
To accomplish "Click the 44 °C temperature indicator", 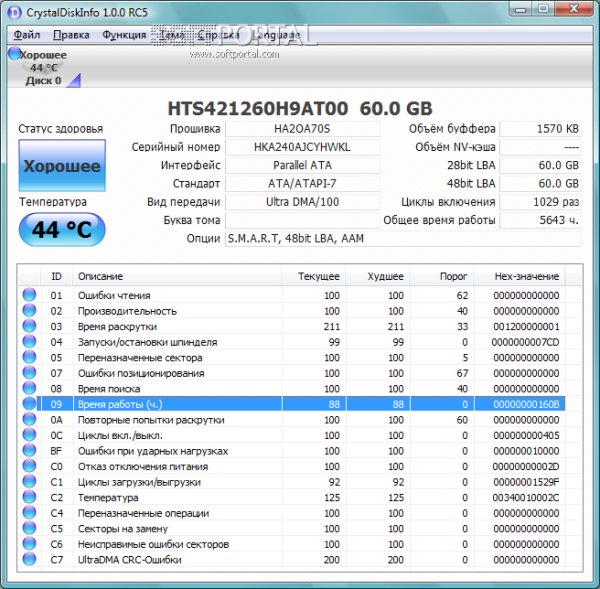I will (x=62, y=230).
